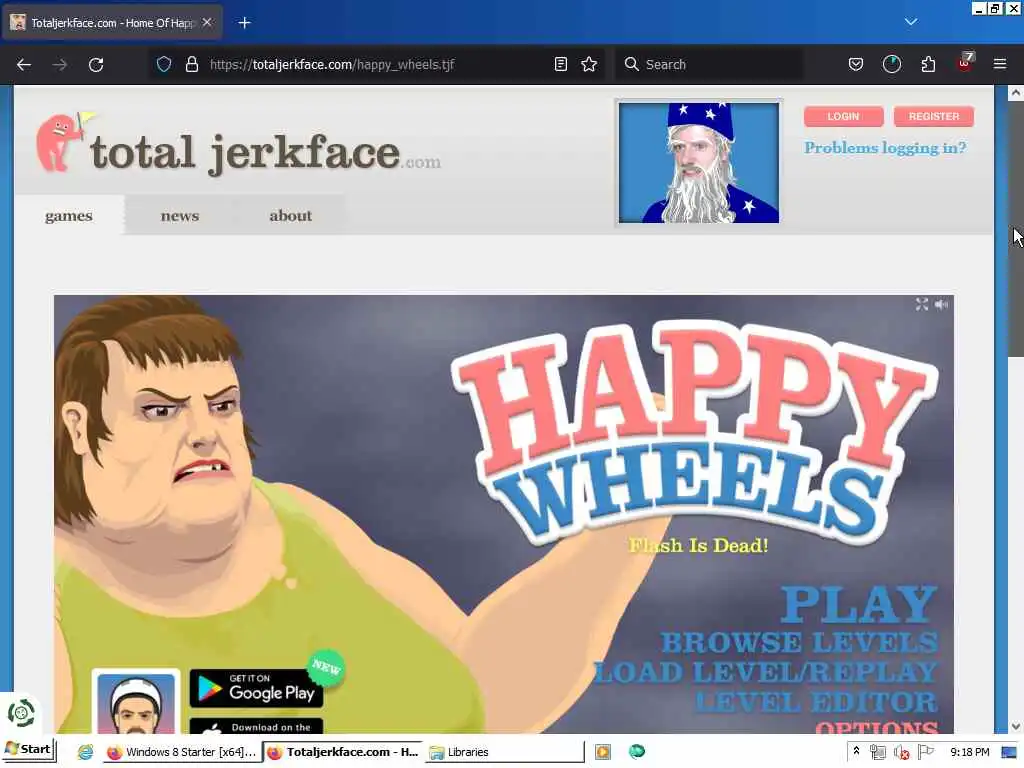Open the tracking protection shield
The image size is (1024, 768).
(164, 64)
